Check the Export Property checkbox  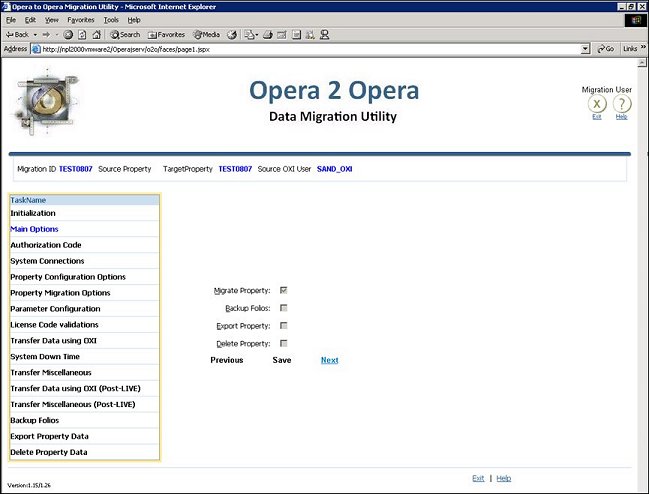point(284,326)
